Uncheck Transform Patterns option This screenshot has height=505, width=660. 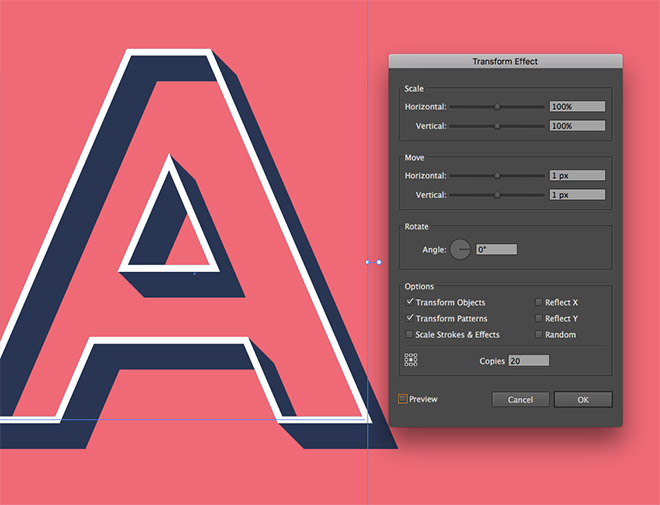tap(410, 318)
